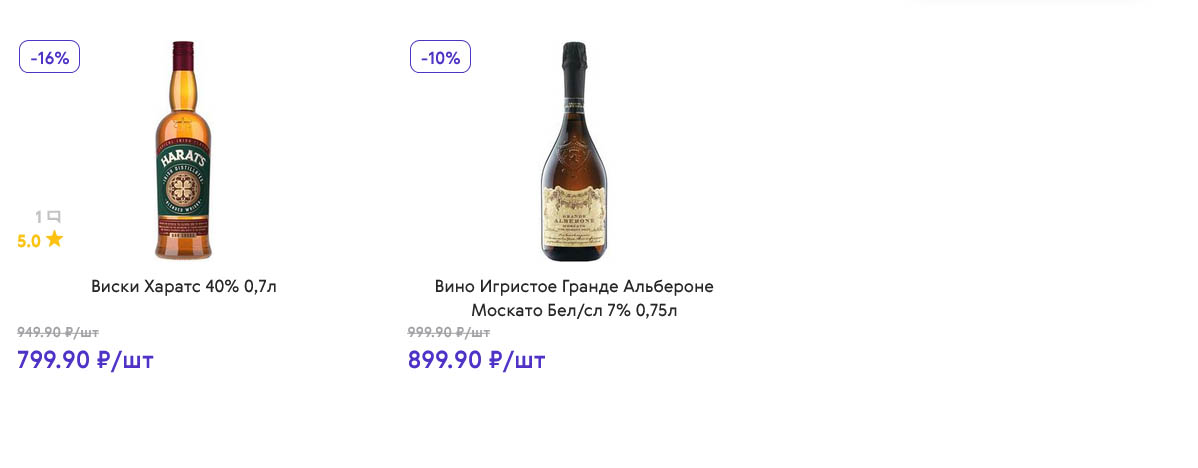Click the Москато Бел/сл 7% 0,75л title line
This screenshot has width=1198, height=468.
pos(574,311)
